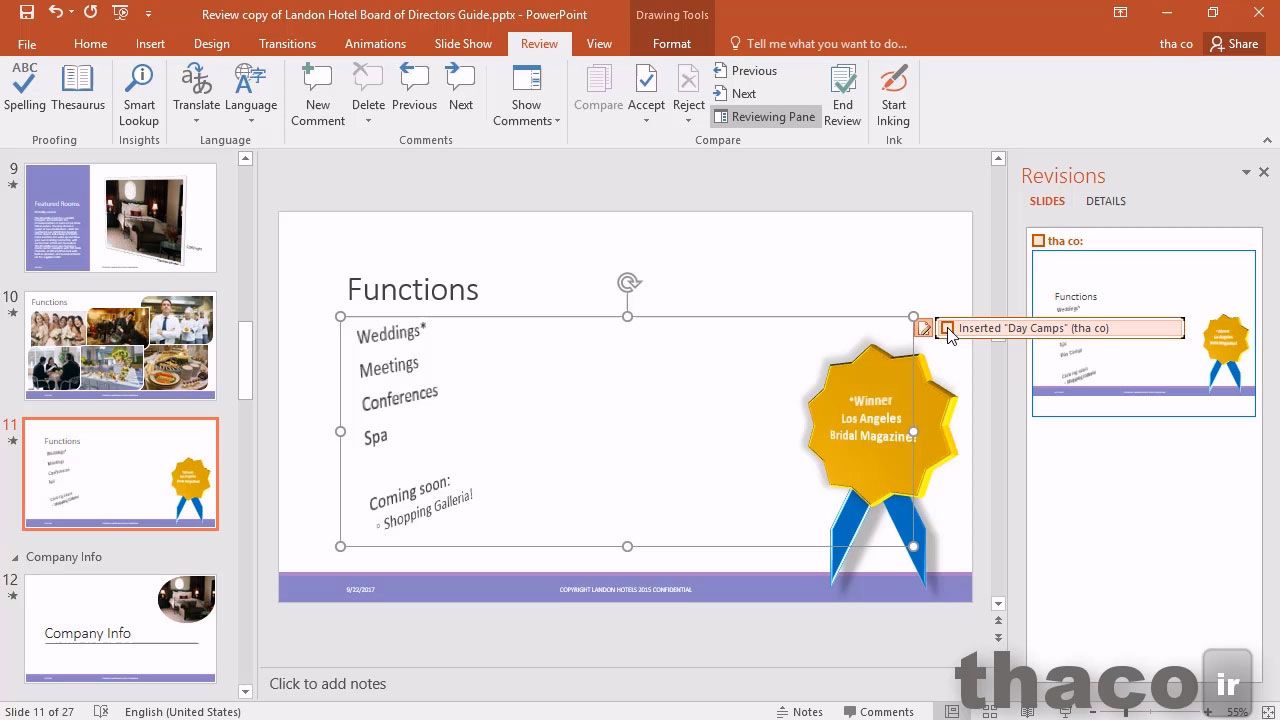Open Notes from the status bar
This screenshot has height=720, width=1280.
[x=800, y=712]
